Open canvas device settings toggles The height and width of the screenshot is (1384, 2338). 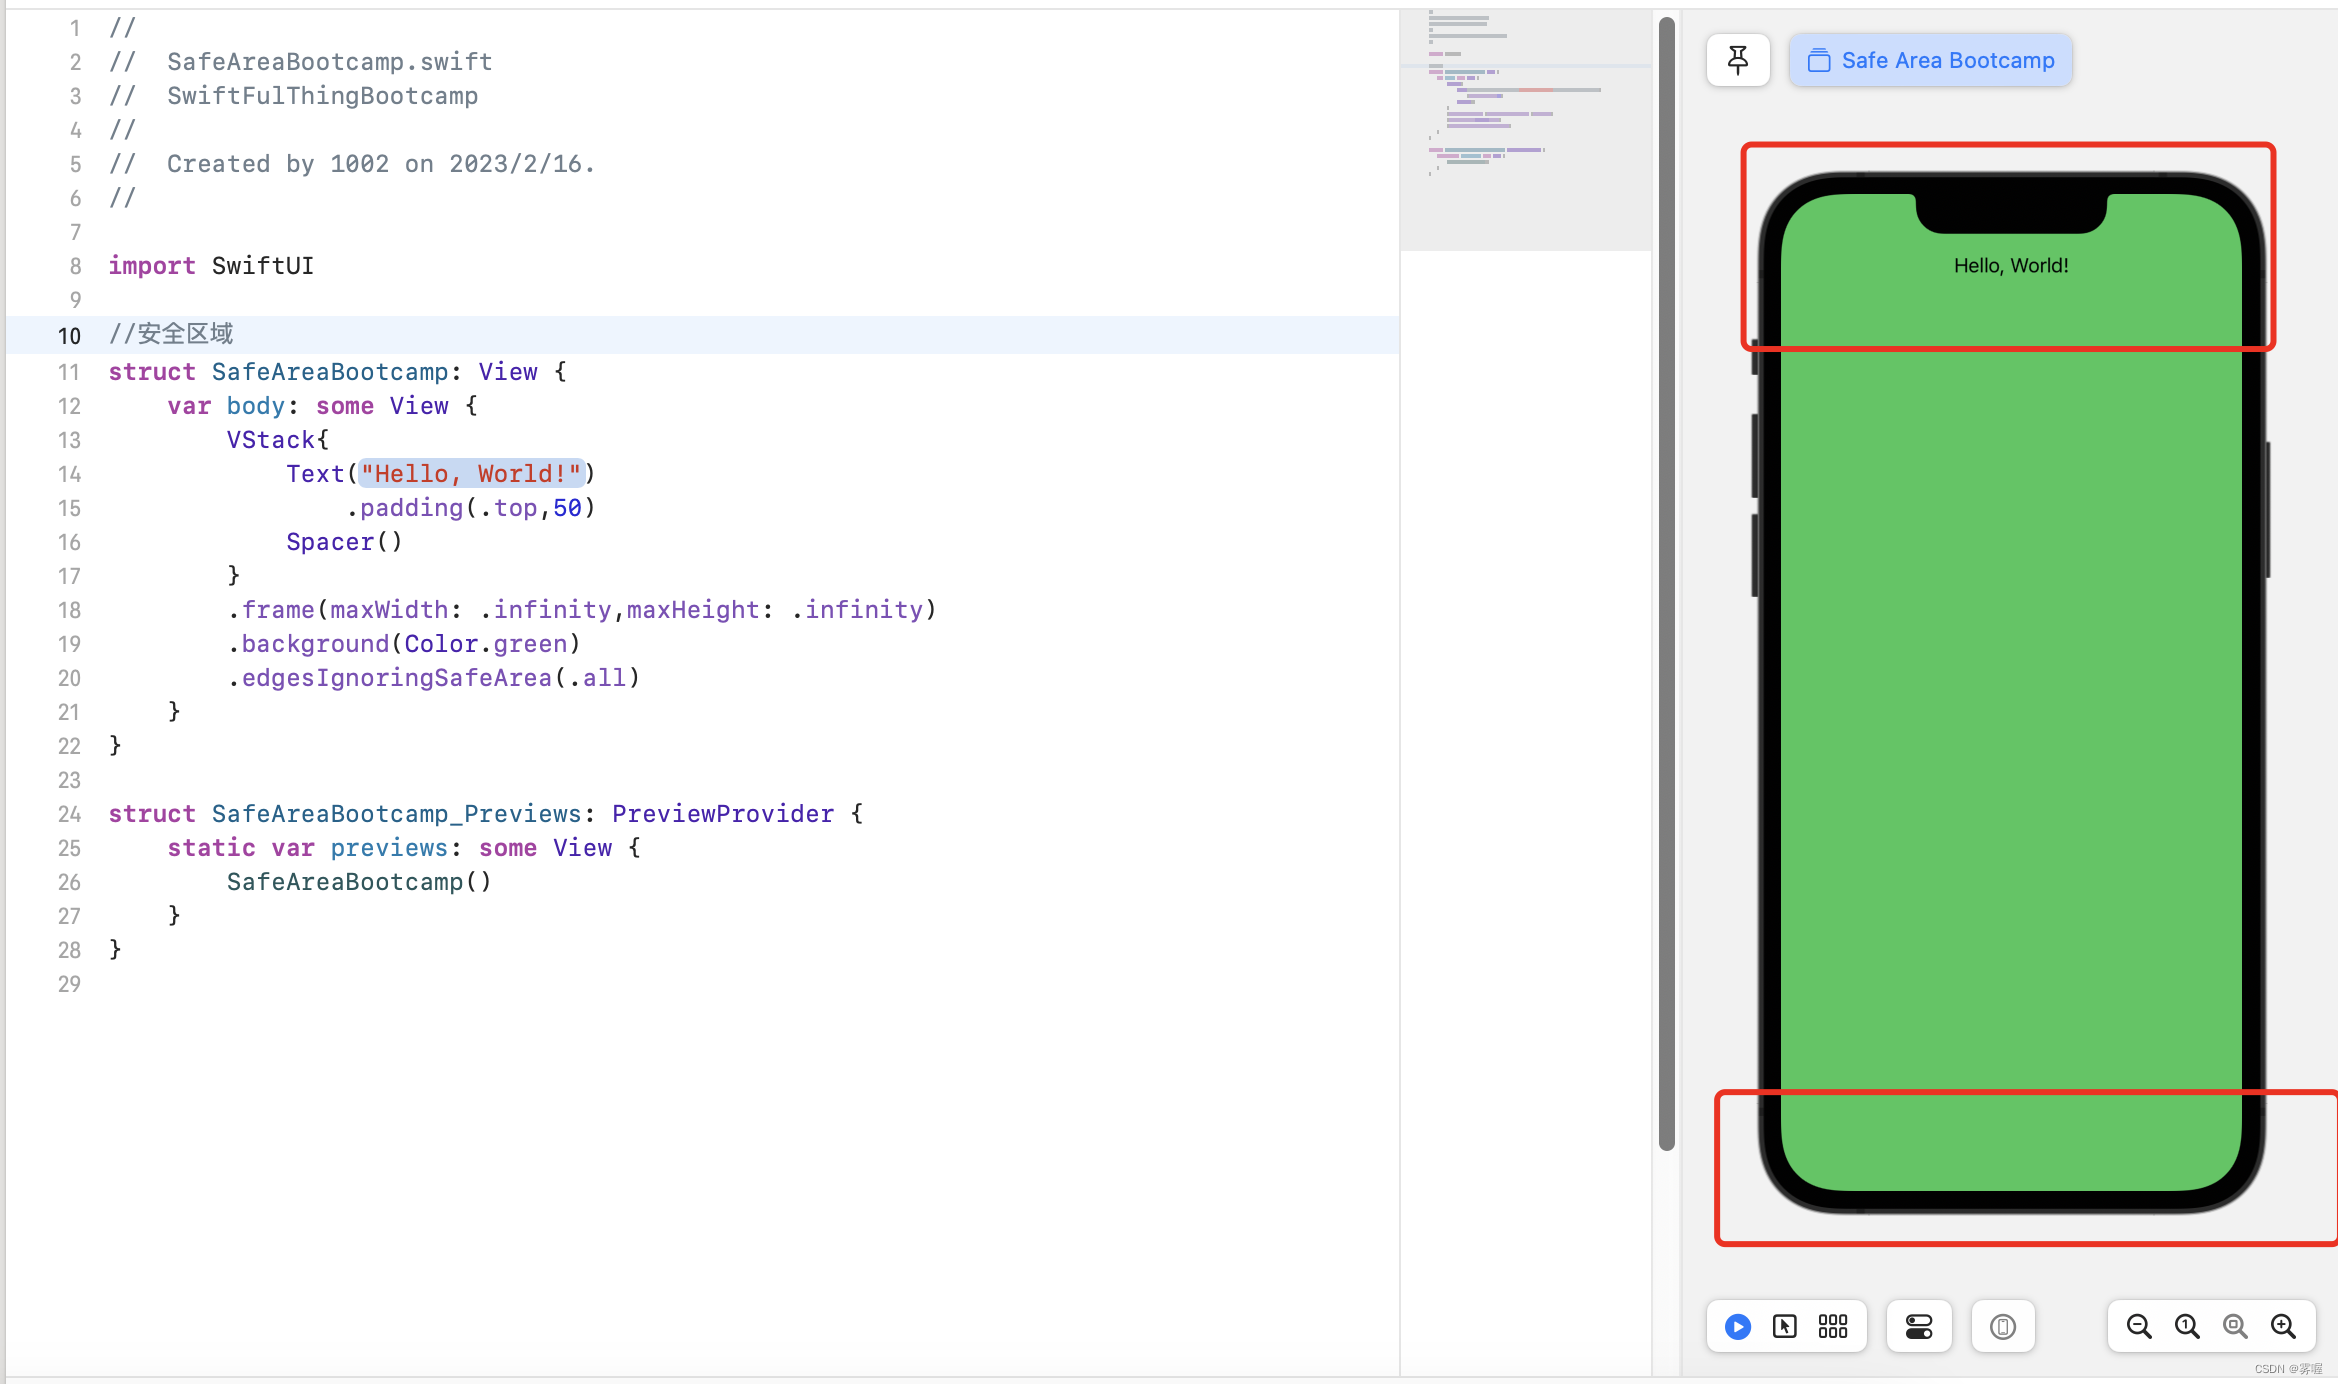tap(1919, 1326)
